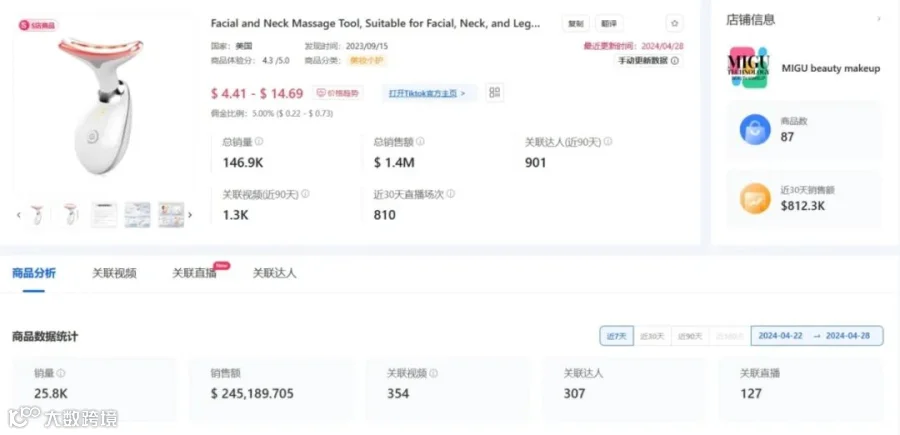Screen dimensions: 900x435
Task: Show next product thumbnails with right arrow
Action: pos(190,215)
